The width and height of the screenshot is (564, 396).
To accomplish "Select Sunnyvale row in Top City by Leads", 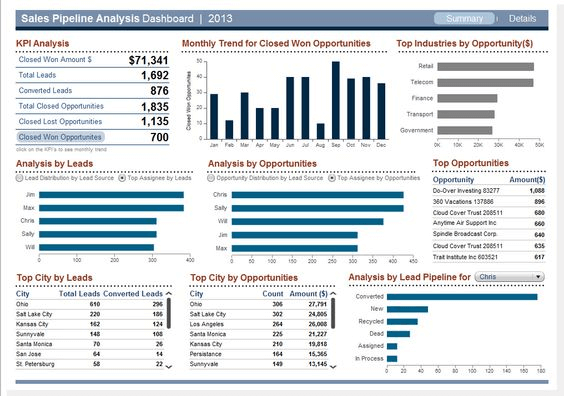I will pos(90,334).
